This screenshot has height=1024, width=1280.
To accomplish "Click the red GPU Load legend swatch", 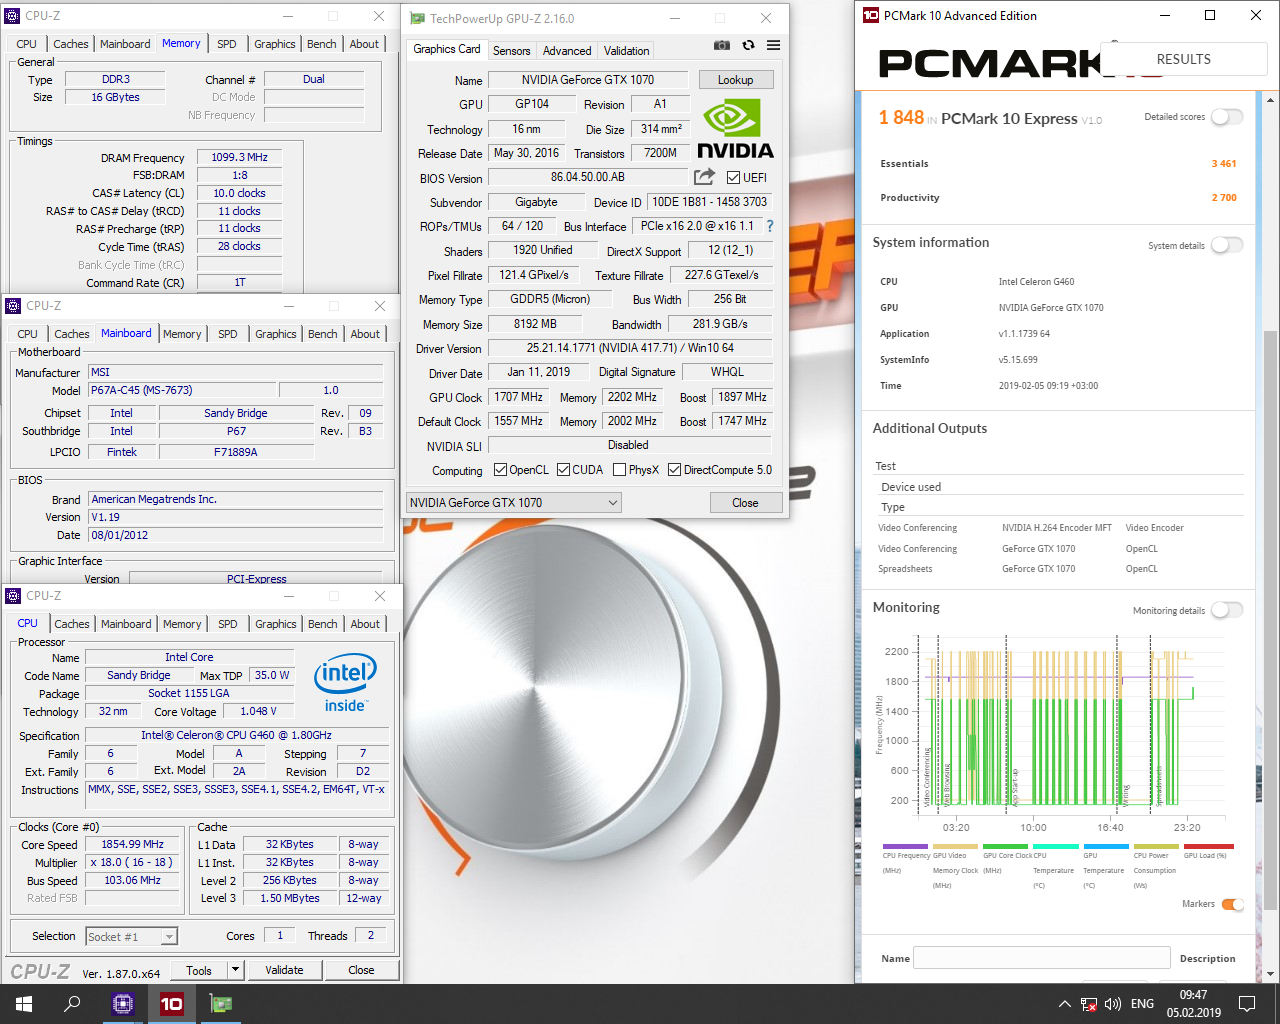I will click(1209, 846).
